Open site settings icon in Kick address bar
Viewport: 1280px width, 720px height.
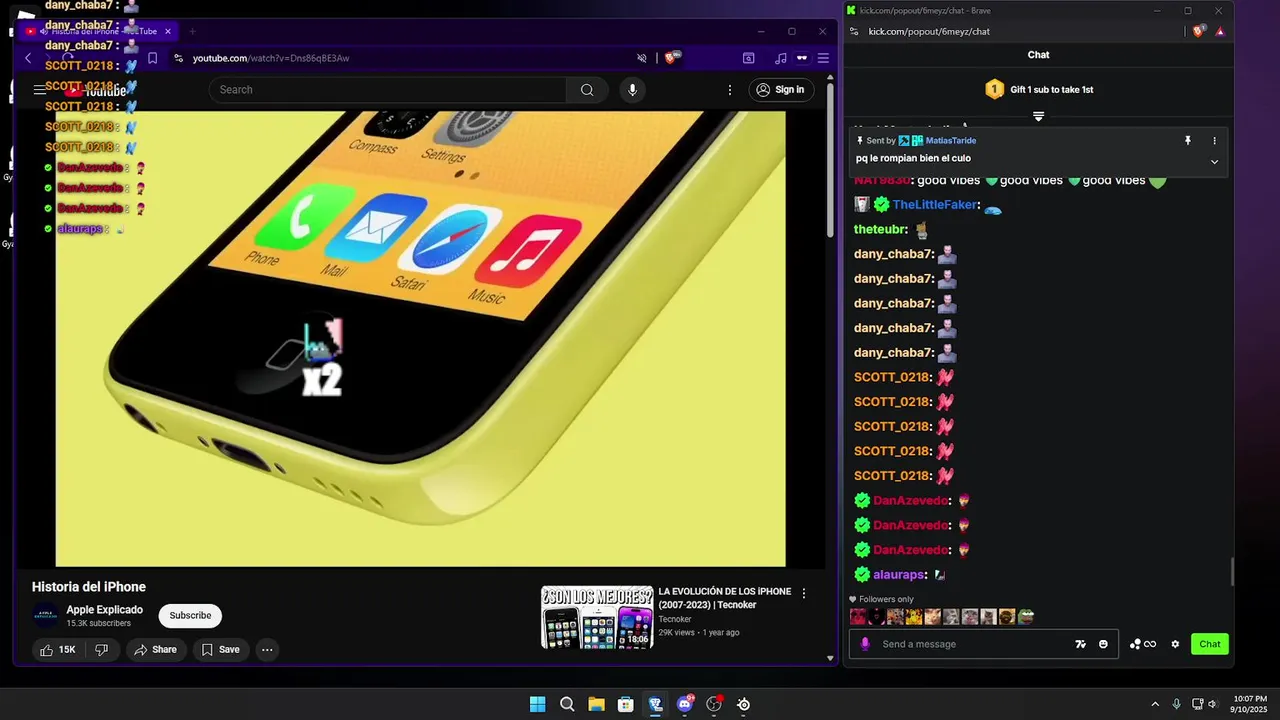coord(854,31)
